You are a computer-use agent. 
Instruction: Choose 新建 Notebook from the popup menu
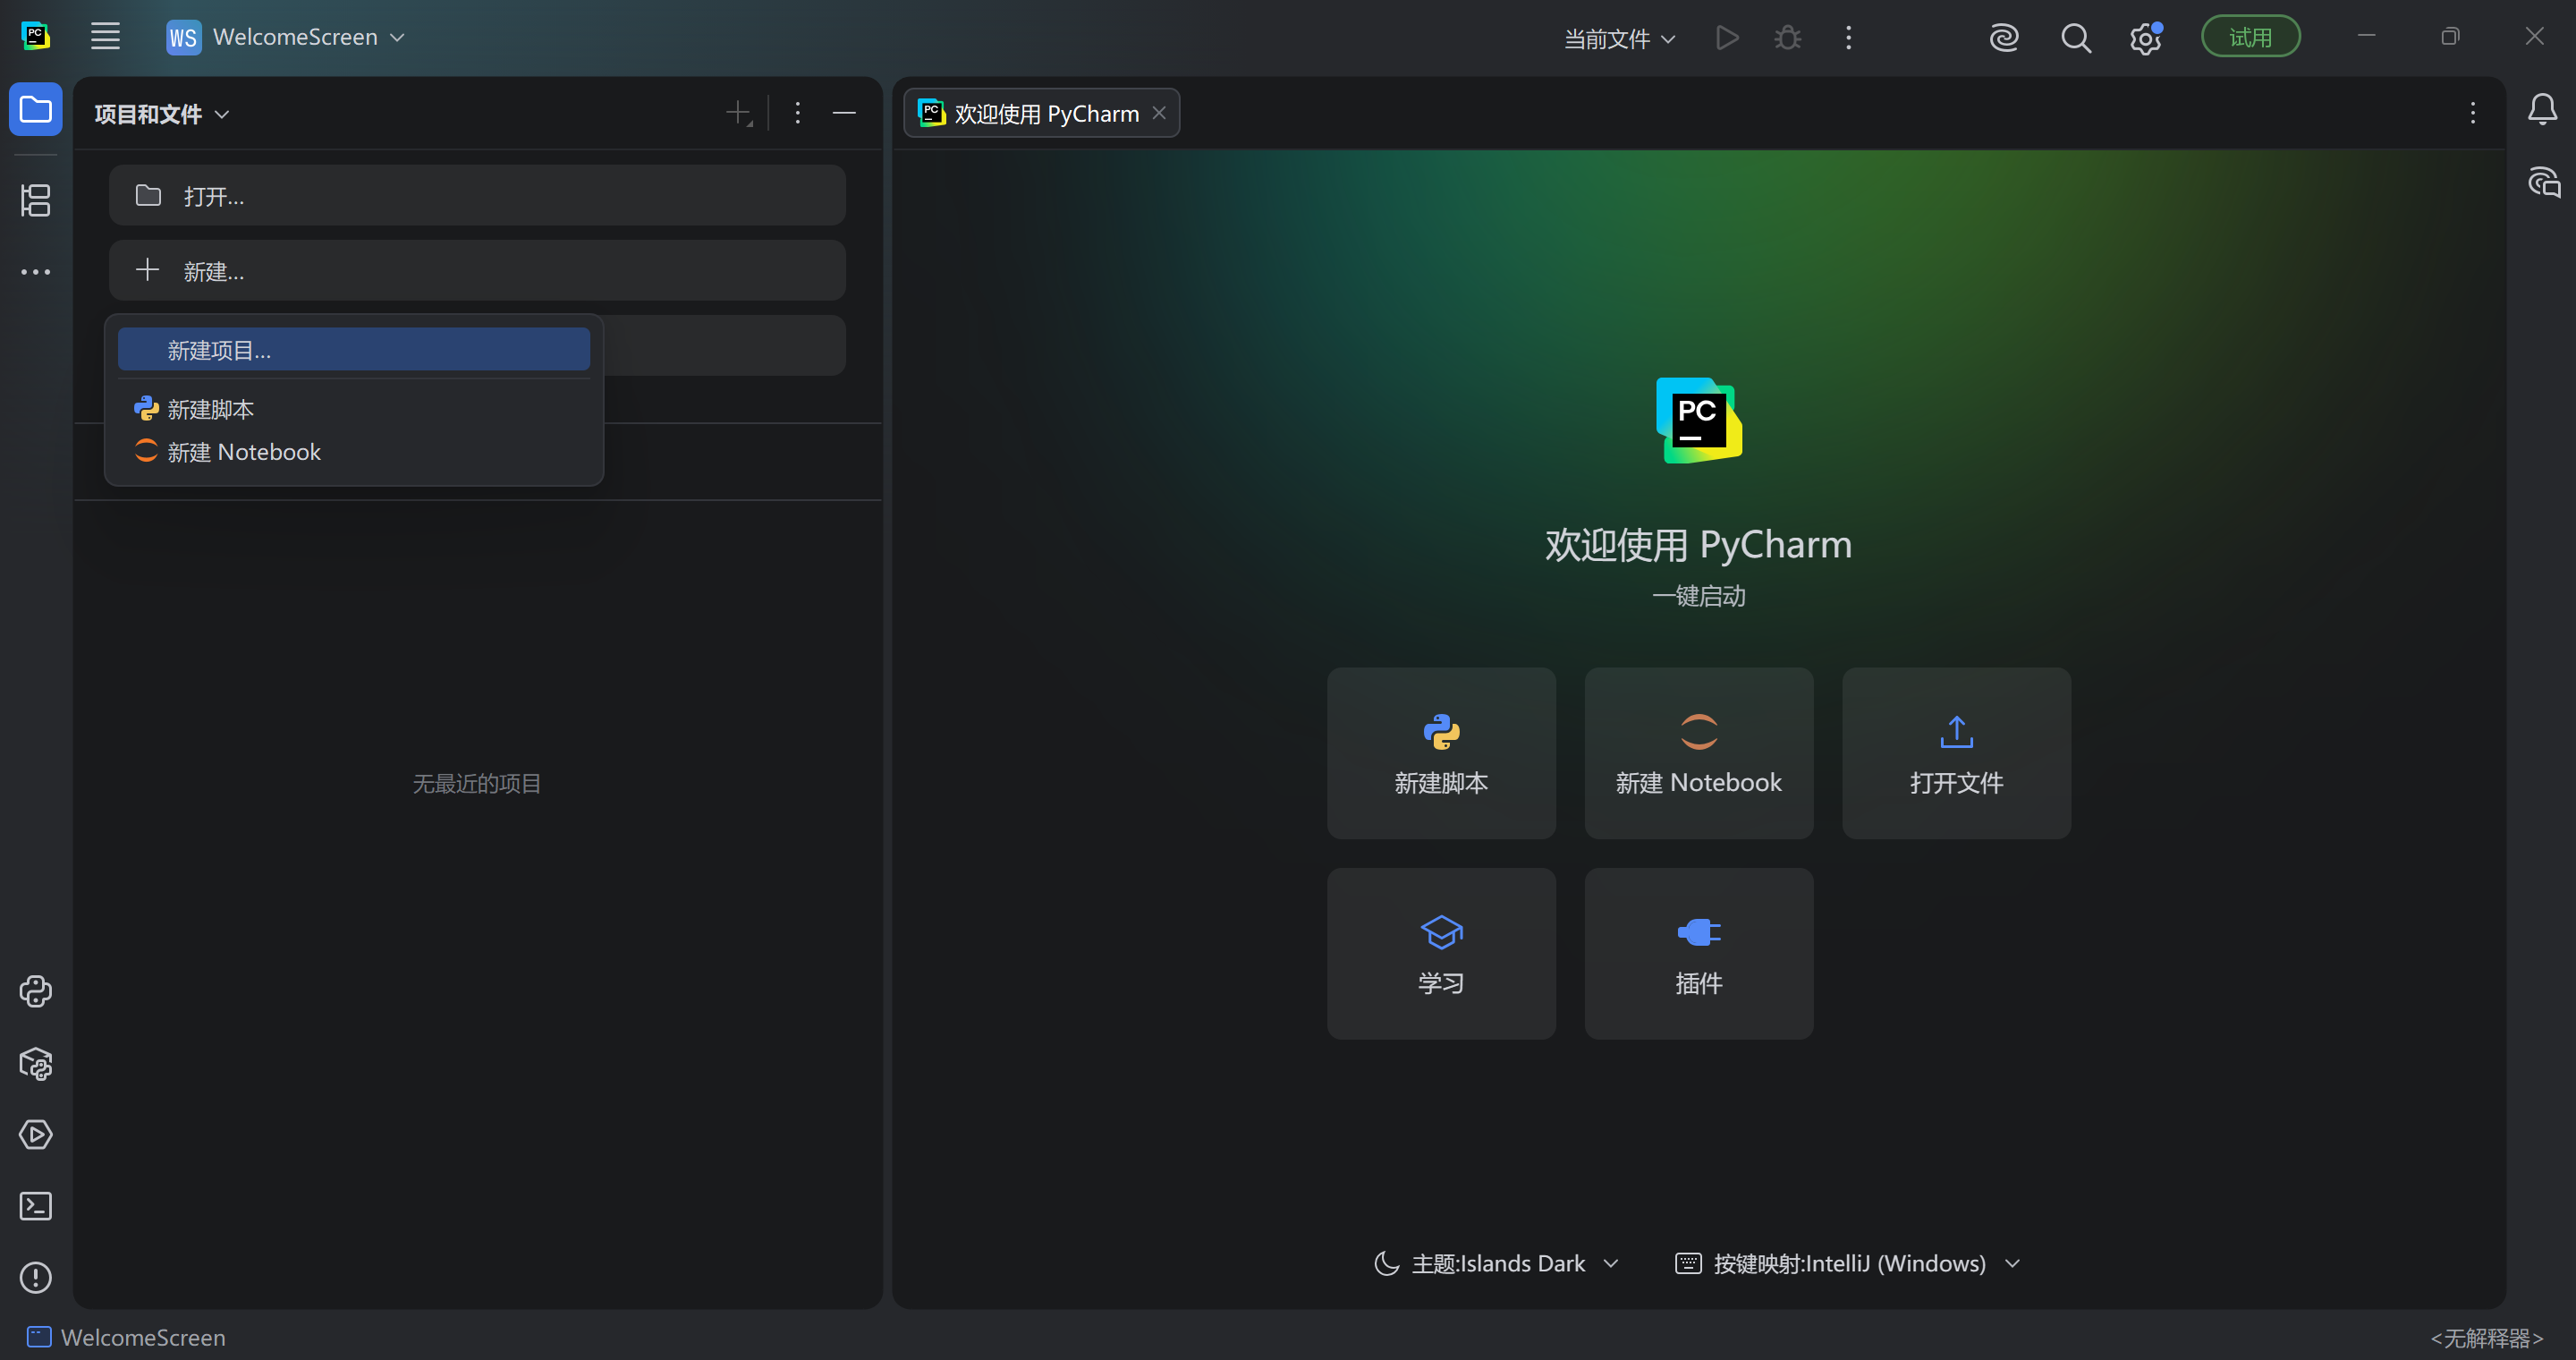pos(354,452)
